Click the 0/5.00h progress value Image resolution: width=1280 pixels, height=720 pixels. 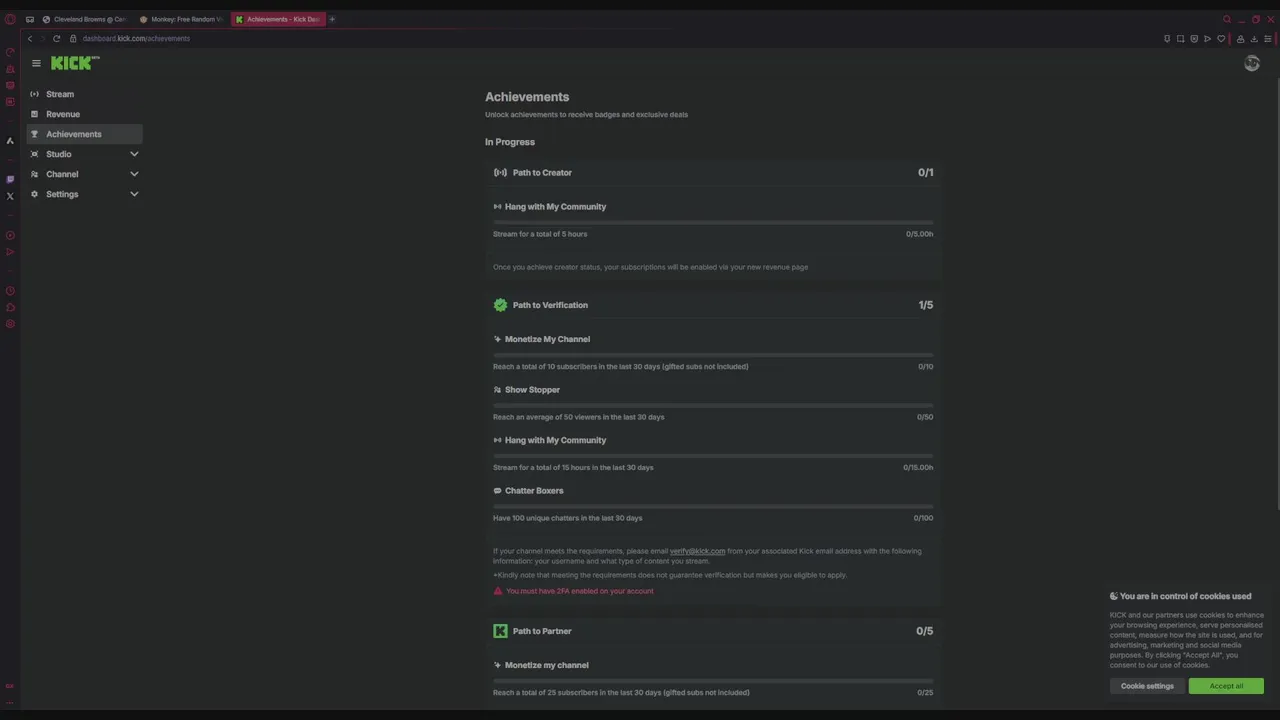pyautogui.click(x=920, y=234)
